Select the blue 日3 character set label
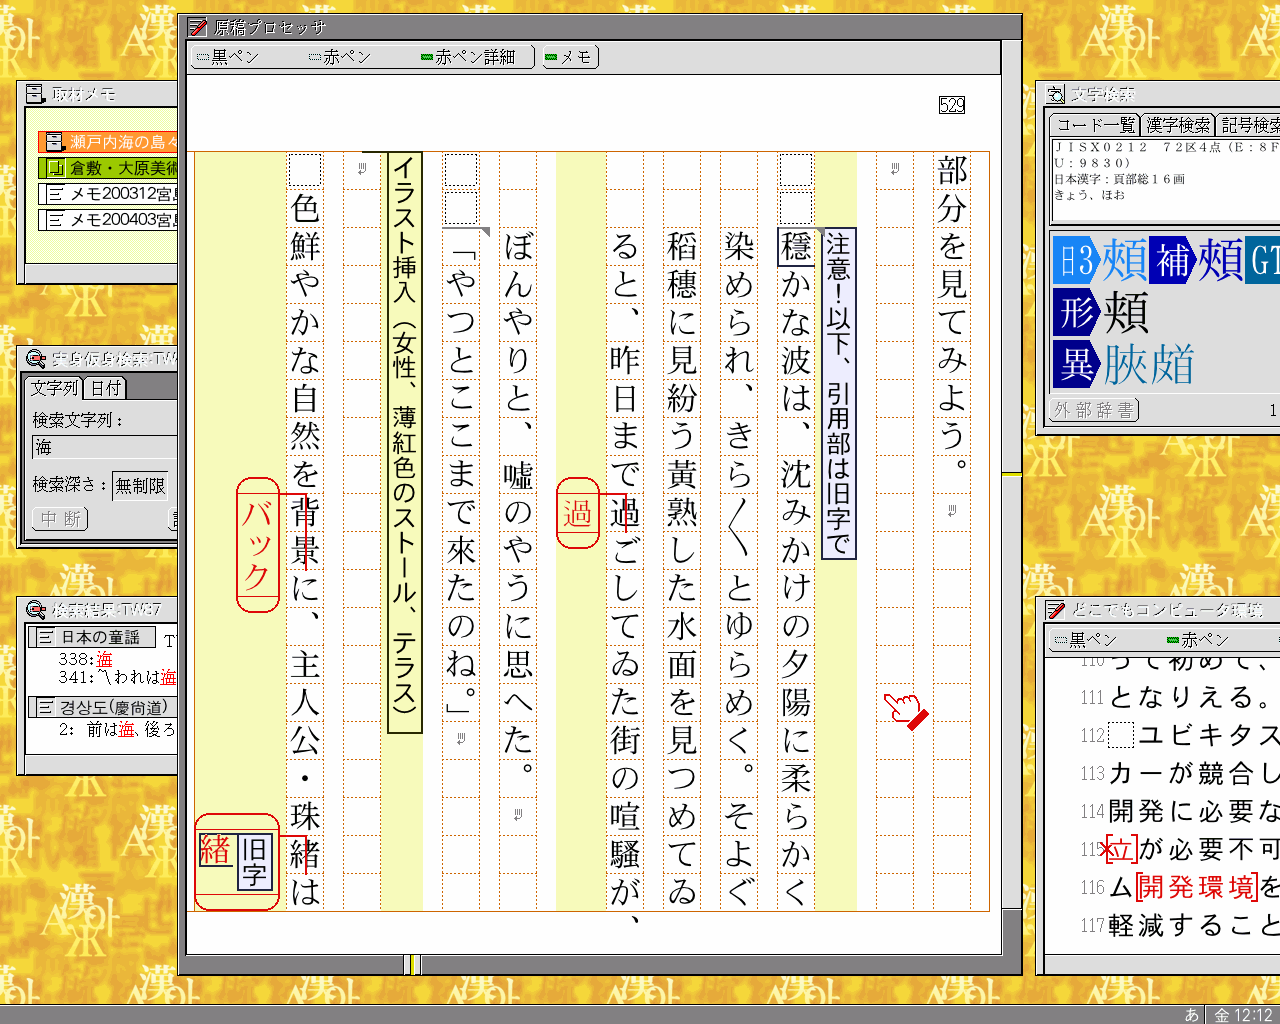 [1076, 260]
